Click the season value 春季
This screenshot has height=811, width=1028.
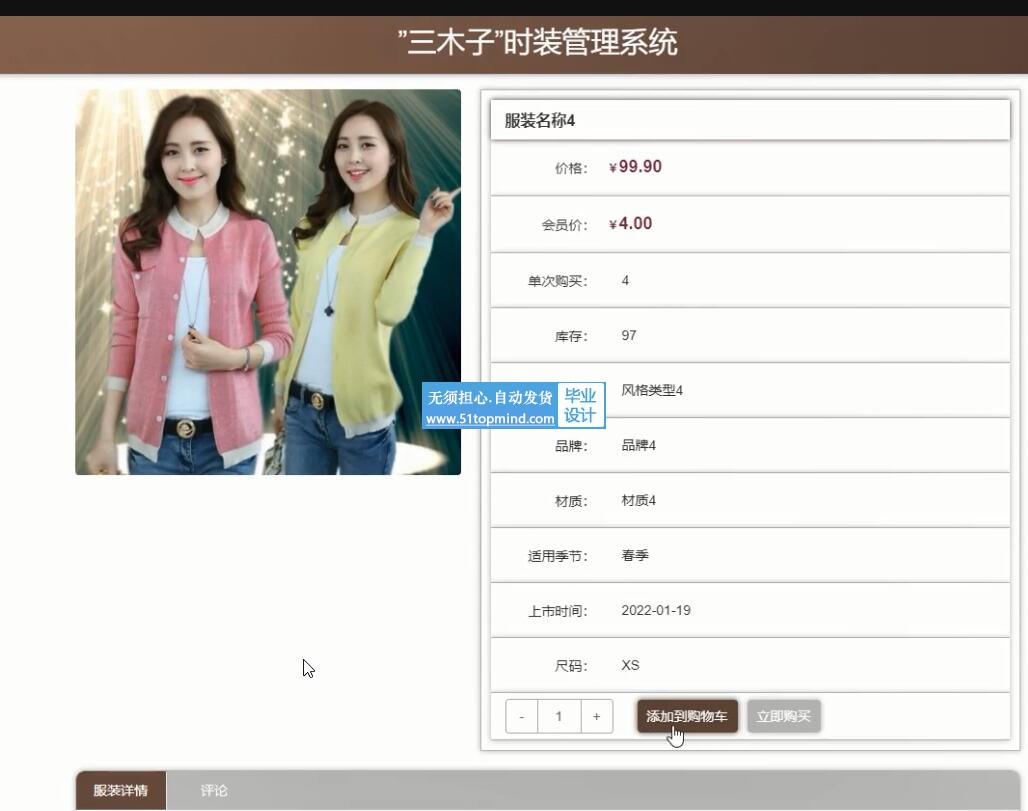[635, 555]
